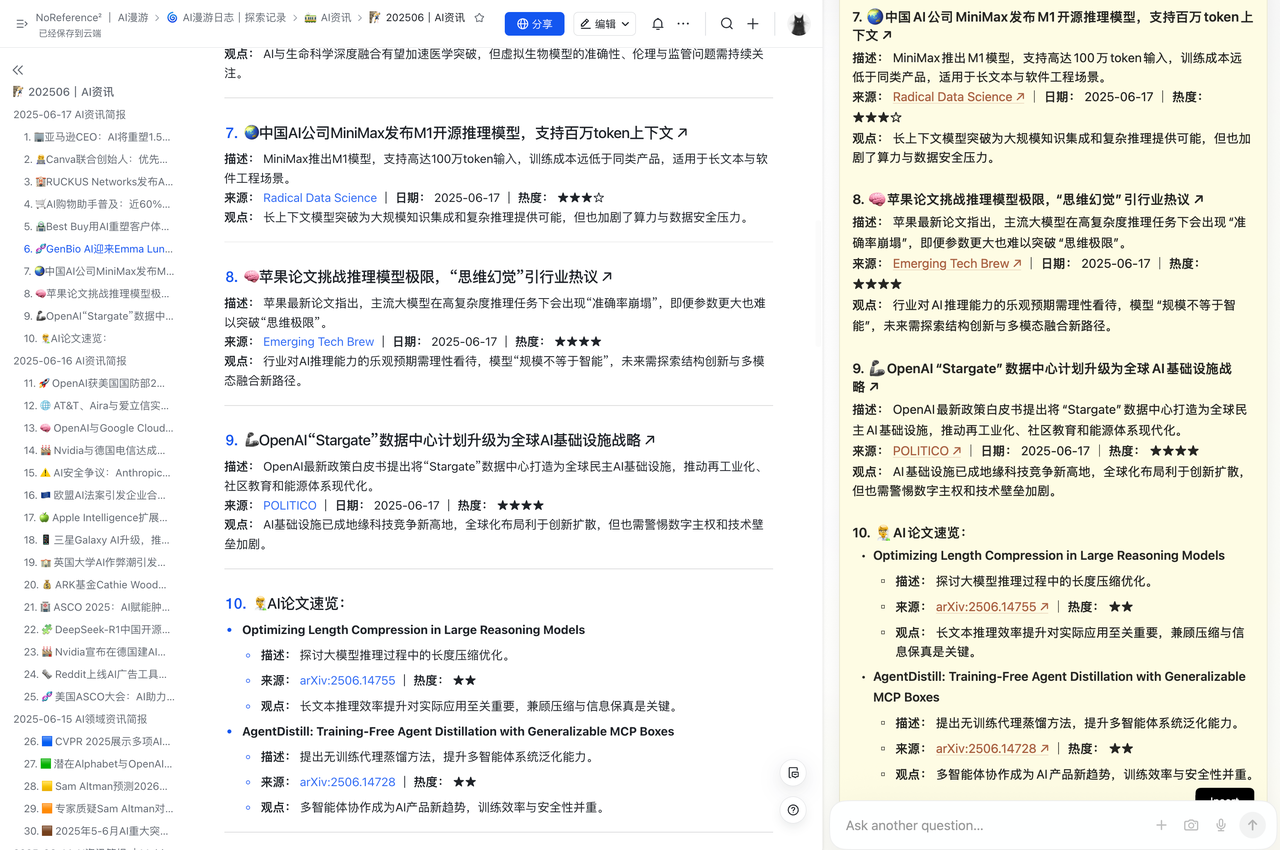Screen dimensions: 1280x850
Task: Open arXiv:2506.14728 link in document
Action: pyautogui.click(x=348, y=782)
